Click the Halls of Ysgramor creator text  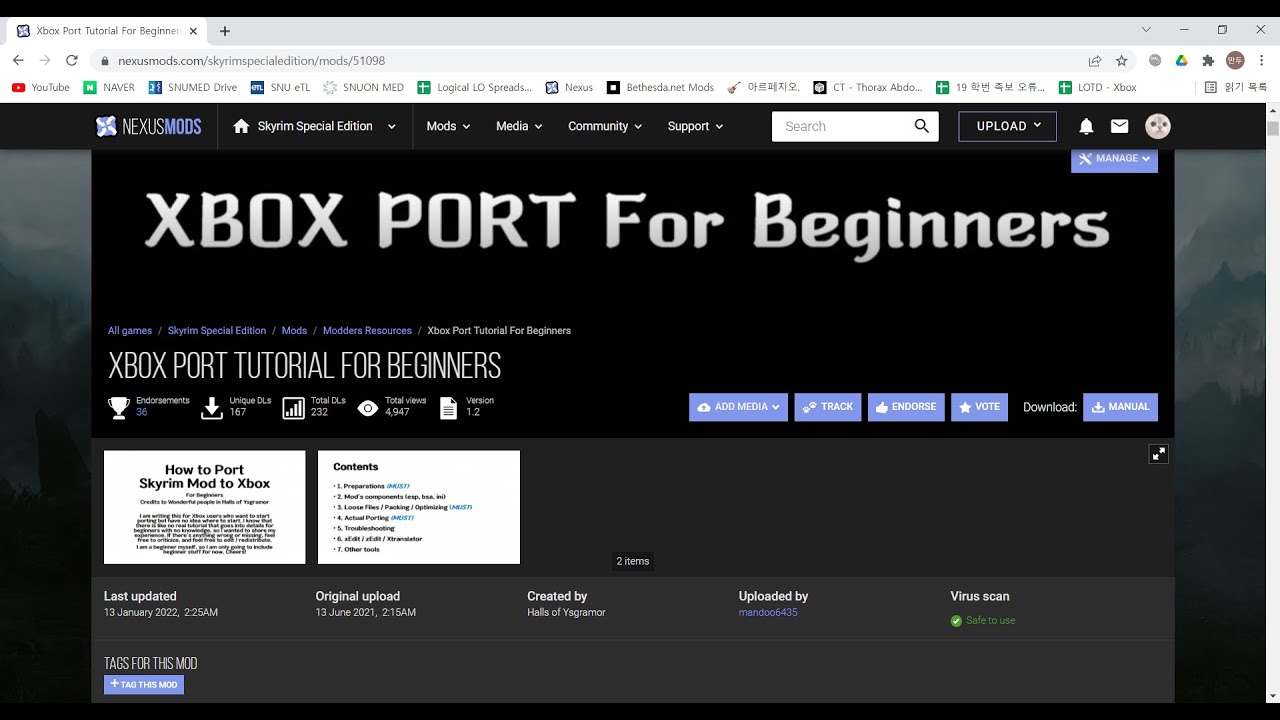coord(567,612)
